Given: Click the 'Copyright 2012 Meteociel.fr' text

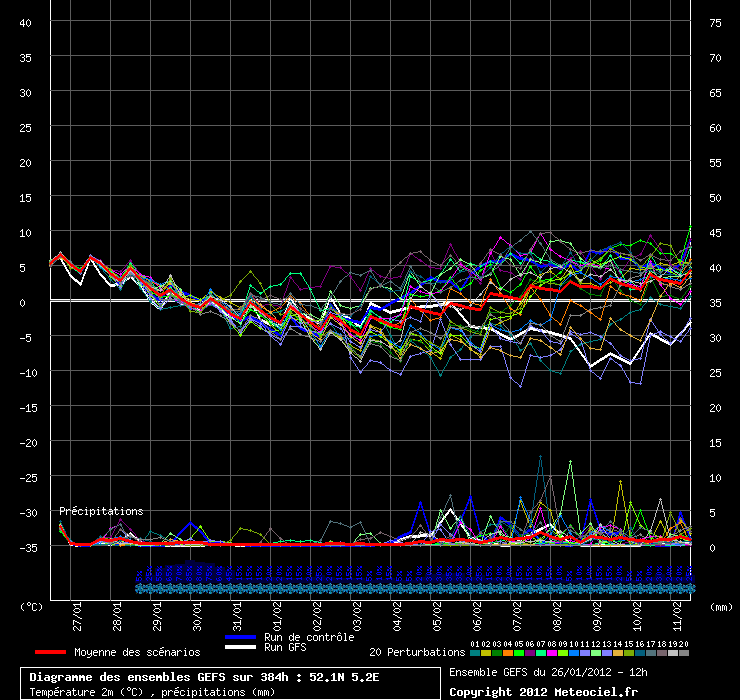Looking at the screenshot, I should click(544, 692).
